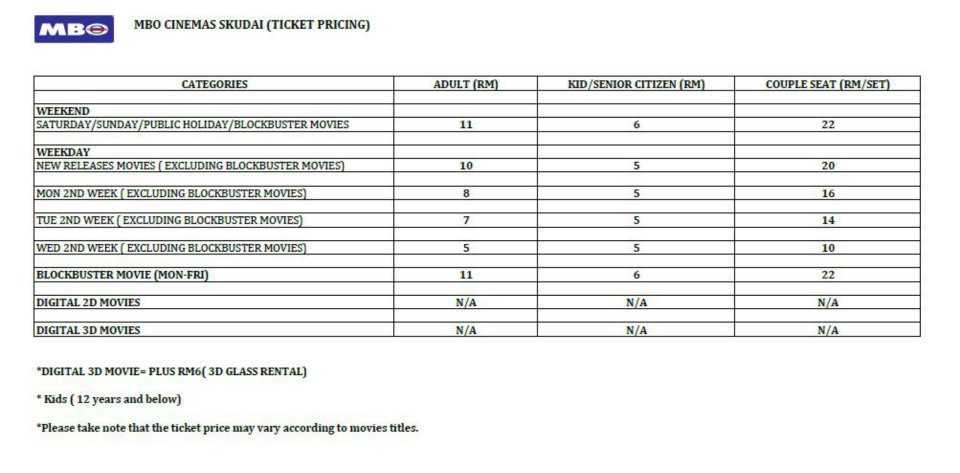Viewport: 960px width, 473px height.
Task: Click the New Releases Movies row label
Action: tap(190, 166)
